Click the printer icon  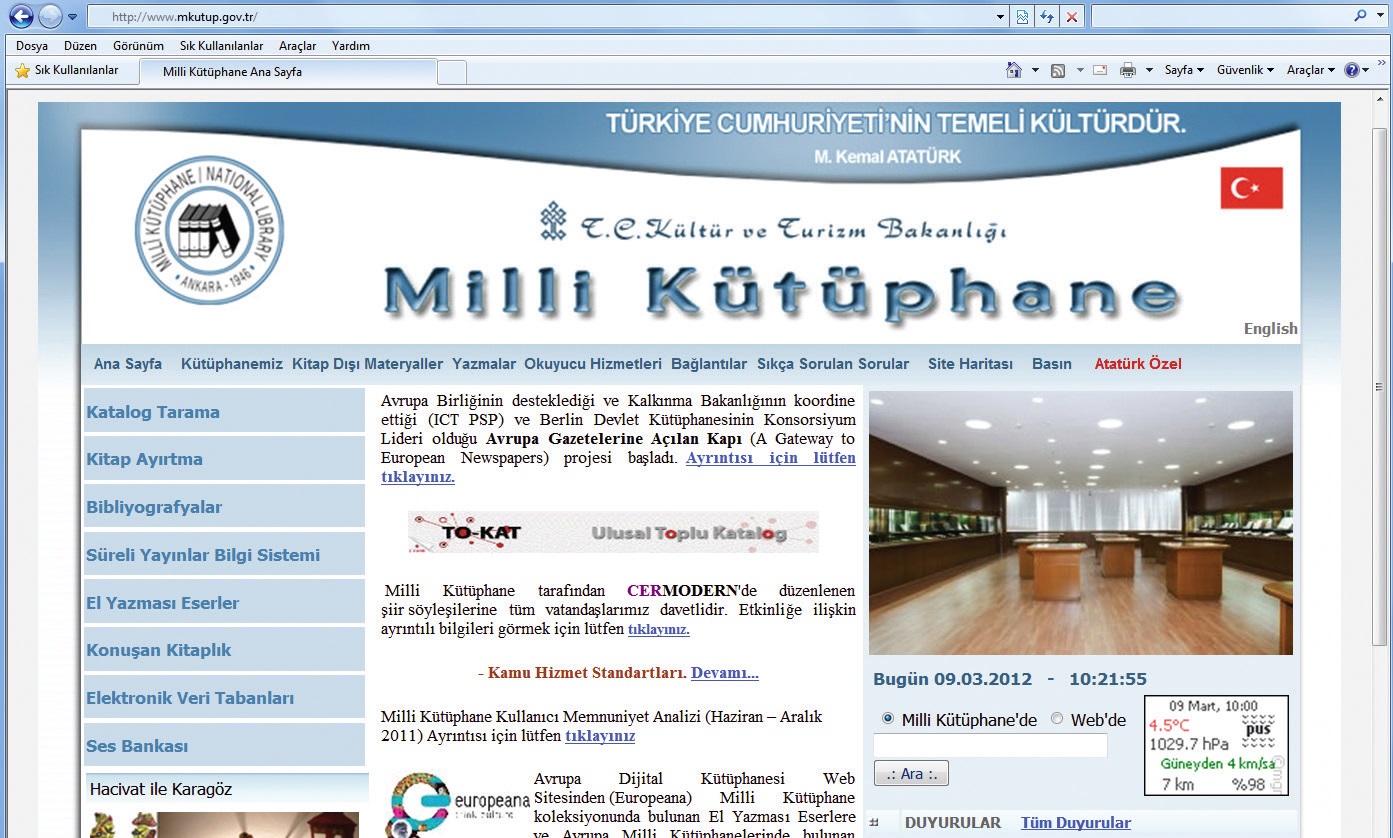[1128, 70]
